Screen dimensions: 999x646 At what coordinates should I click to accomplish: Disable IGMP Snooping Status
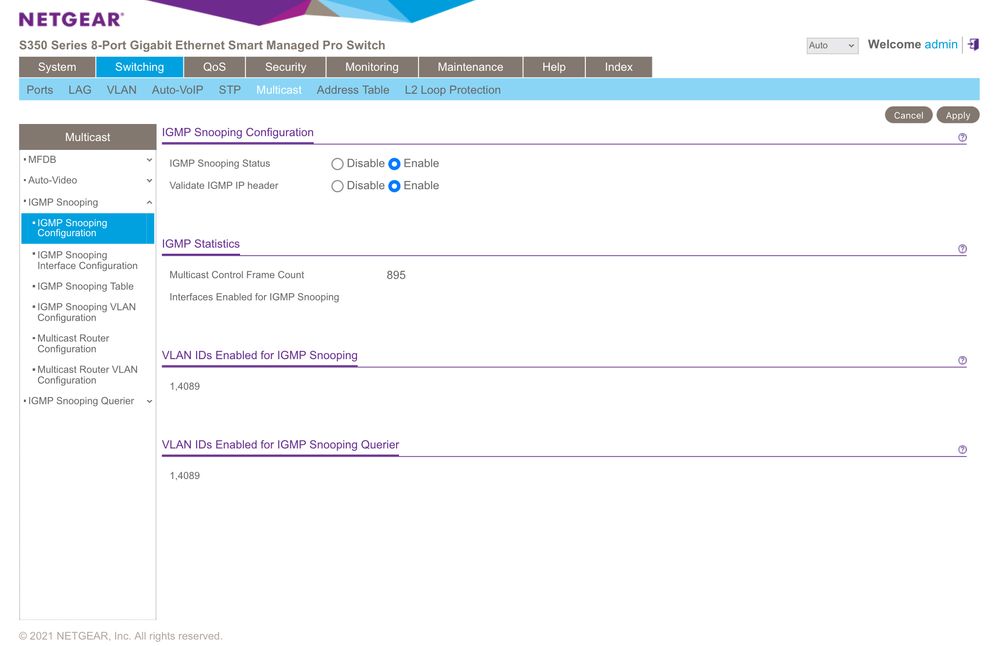coord(337,164)
